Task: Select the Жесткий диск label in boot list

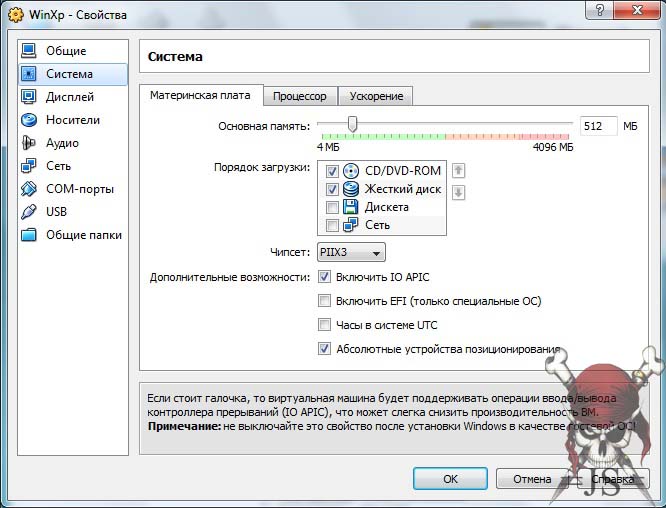Action: [x=403, y=189]
